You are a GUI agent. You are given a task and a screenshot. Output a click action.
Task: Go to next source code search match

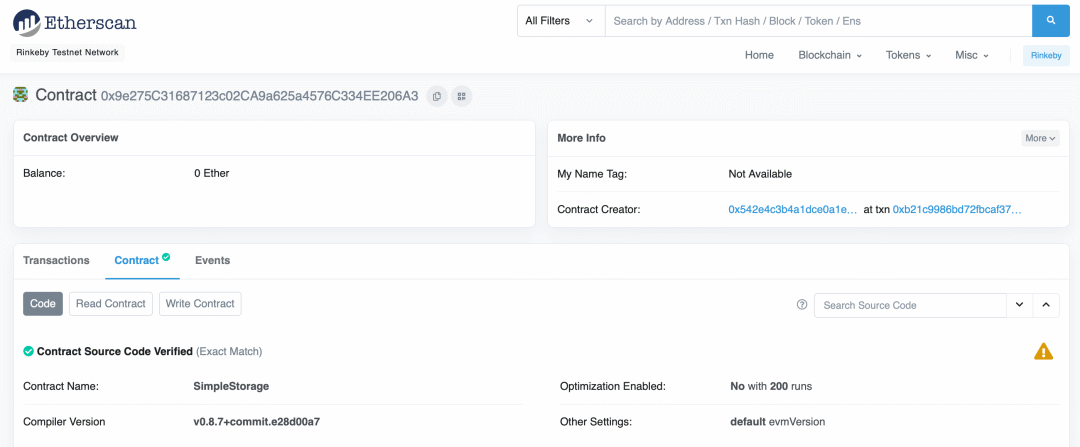pos(1019,304)
